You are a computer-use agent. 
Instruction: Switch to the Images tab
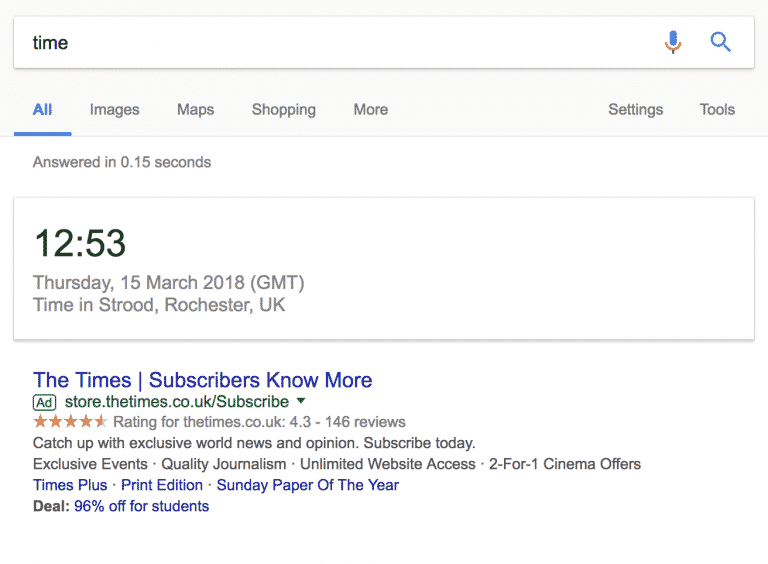tap(115, 110)
